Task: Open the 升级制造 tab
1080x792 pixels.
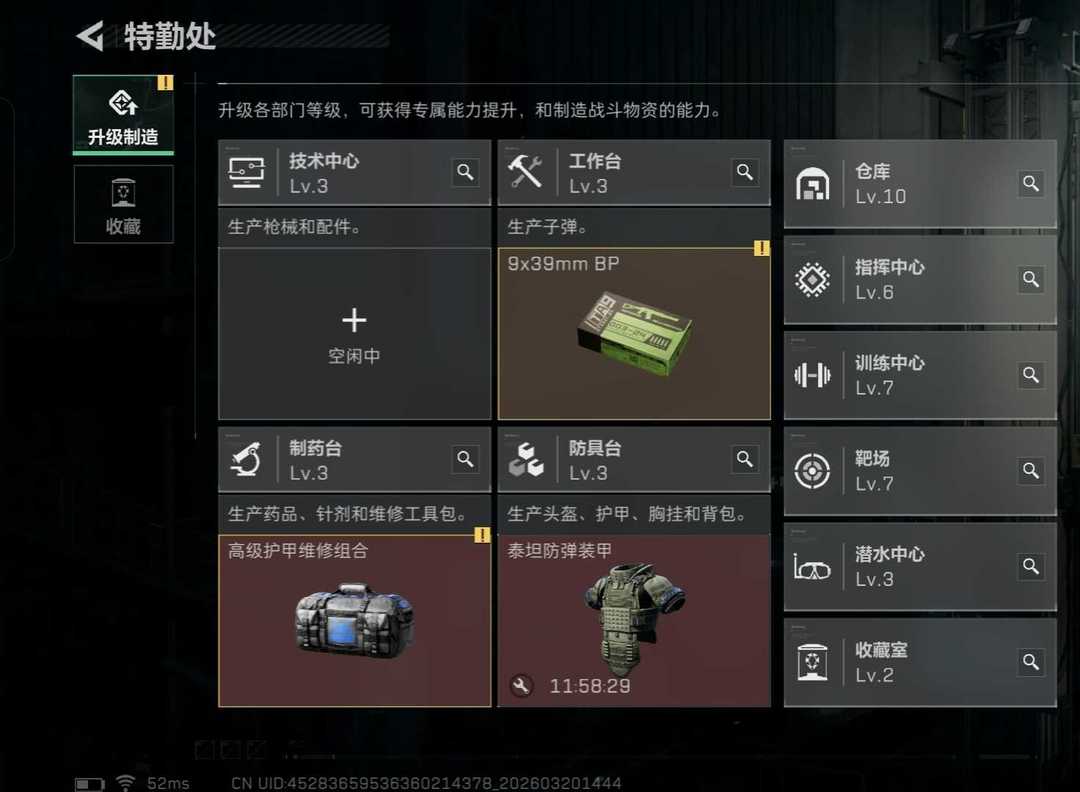Action: [123, 115]
